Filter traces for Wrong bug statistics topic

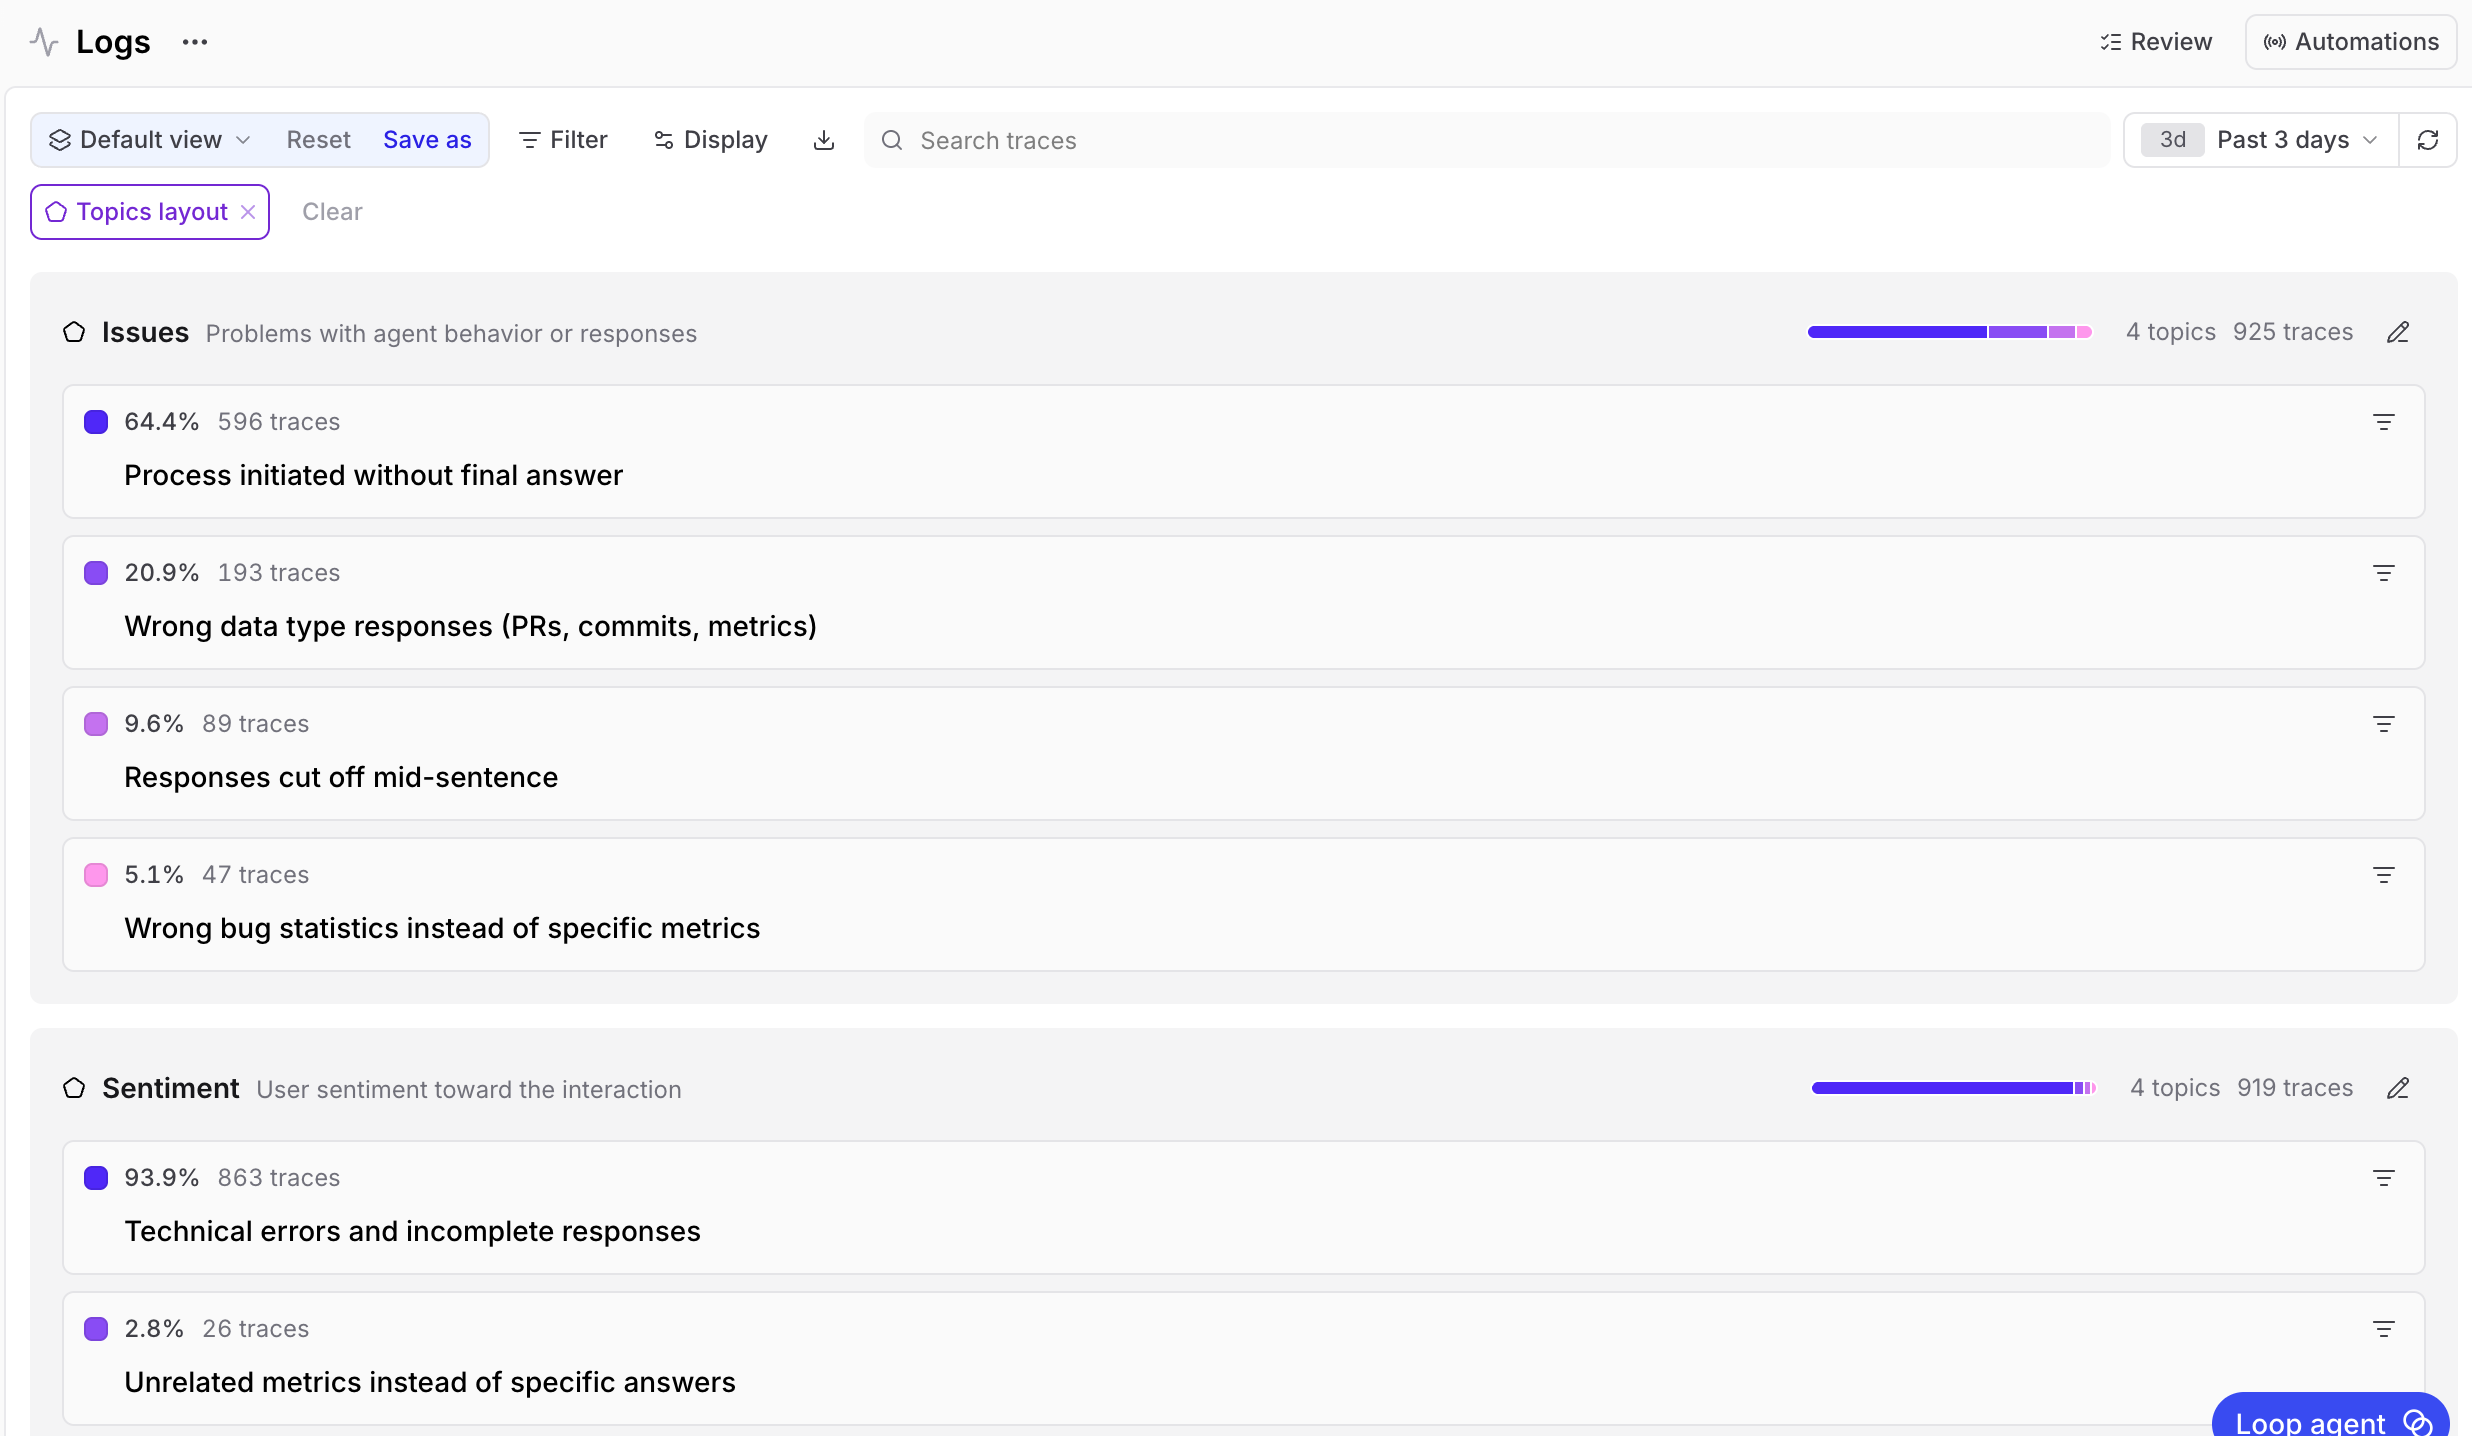pos(2385,874)
